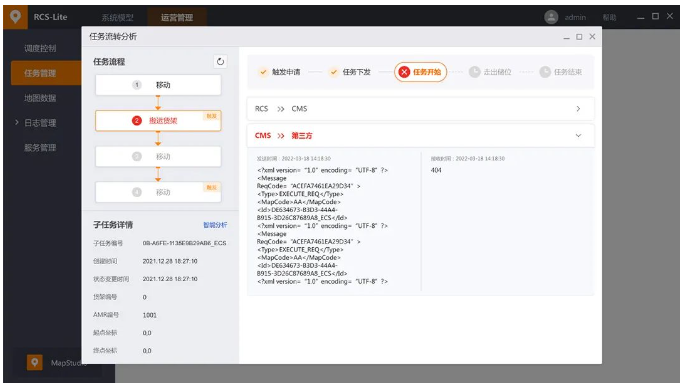Expand the 日志管理 sidebar chevron
This screenshot has height=383, width=691.
click(17, 123)
